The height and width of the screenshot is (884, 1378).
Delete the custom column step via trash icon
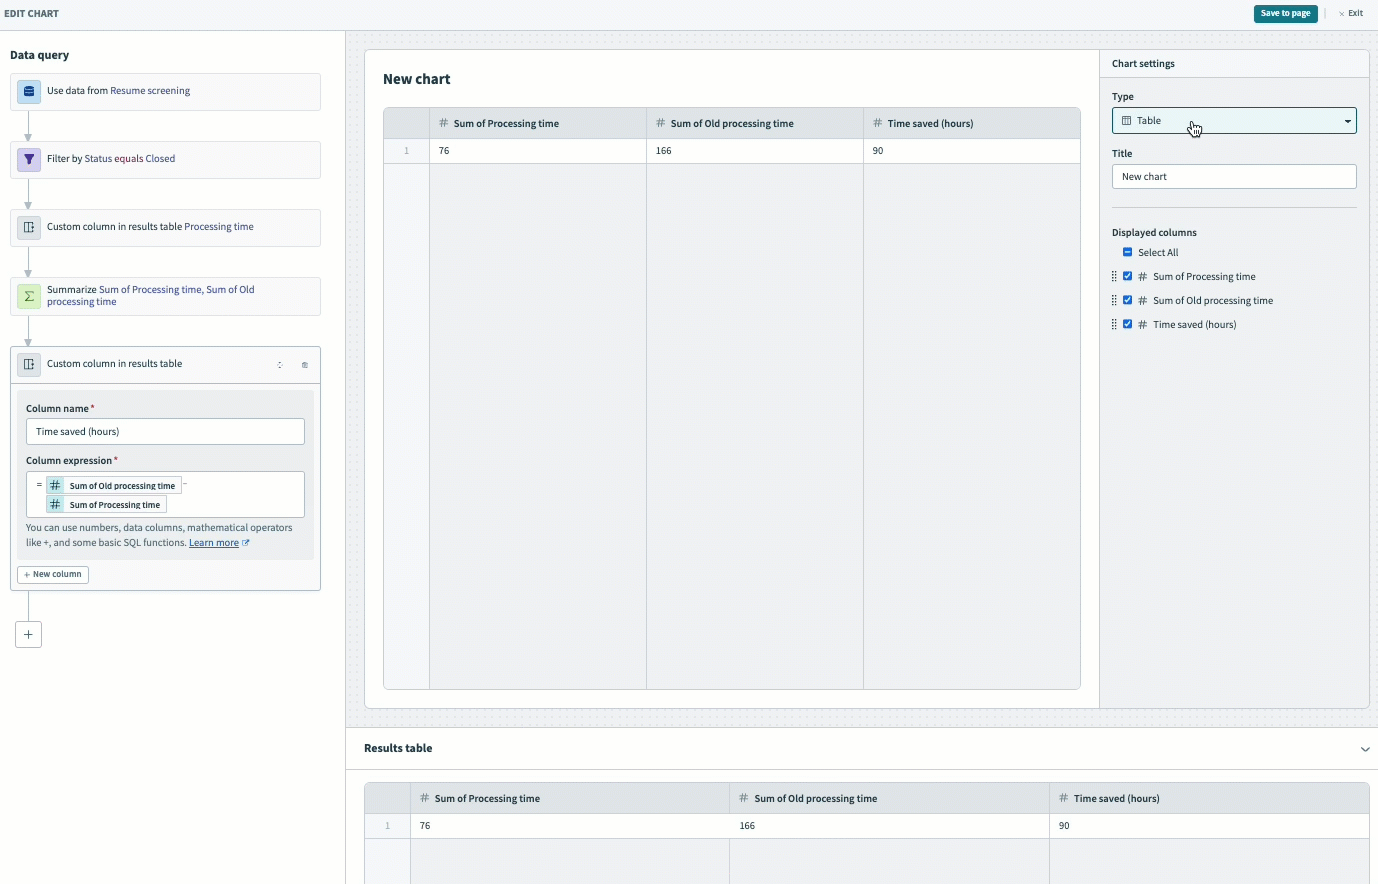click(305, 365)
